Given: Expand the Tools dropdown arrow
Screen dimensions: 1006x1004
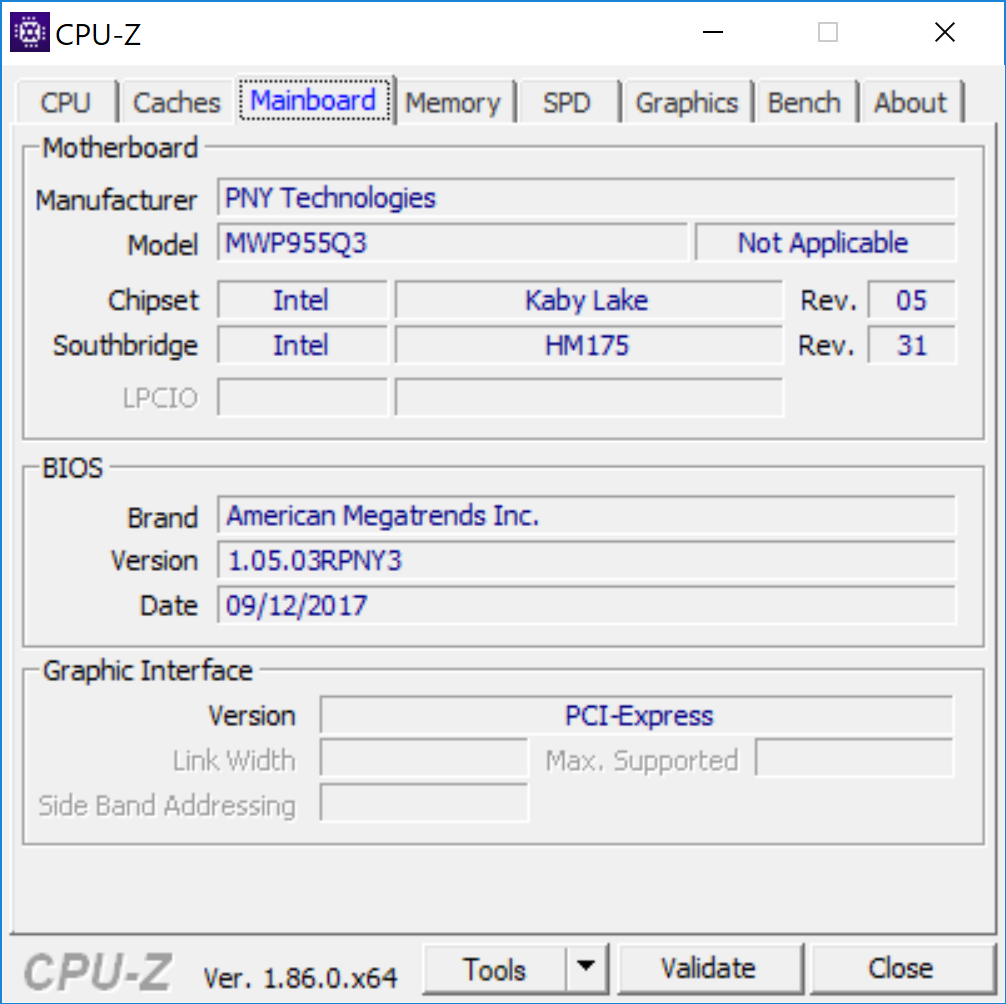Looking at the screenshot, I should tap(586, 967).
